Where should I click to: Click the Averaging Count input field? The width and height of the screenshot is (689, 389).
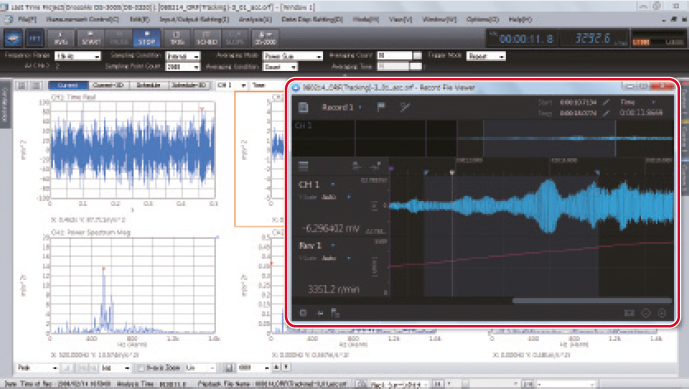[395, 56]
